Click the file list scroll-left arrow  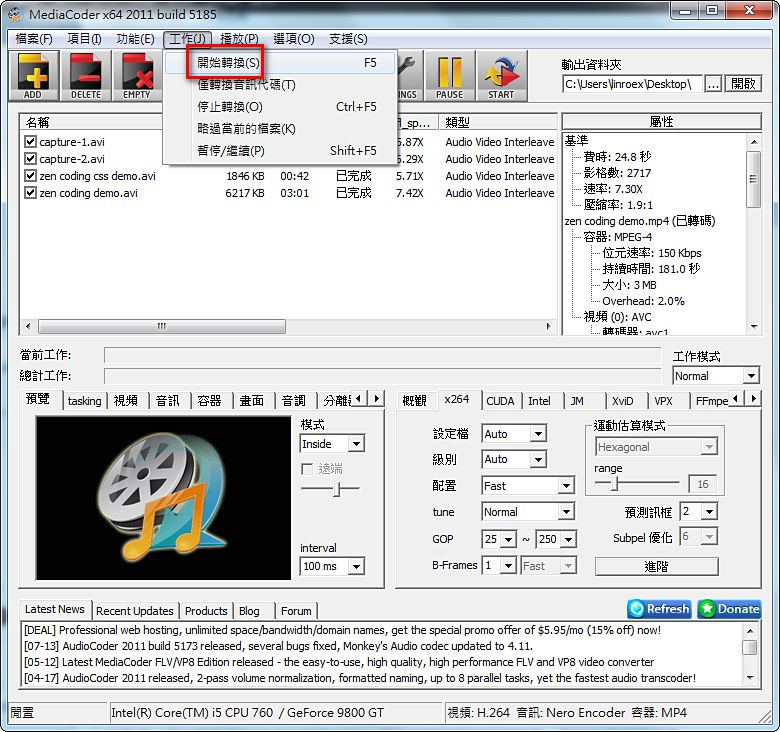point(28,326)
